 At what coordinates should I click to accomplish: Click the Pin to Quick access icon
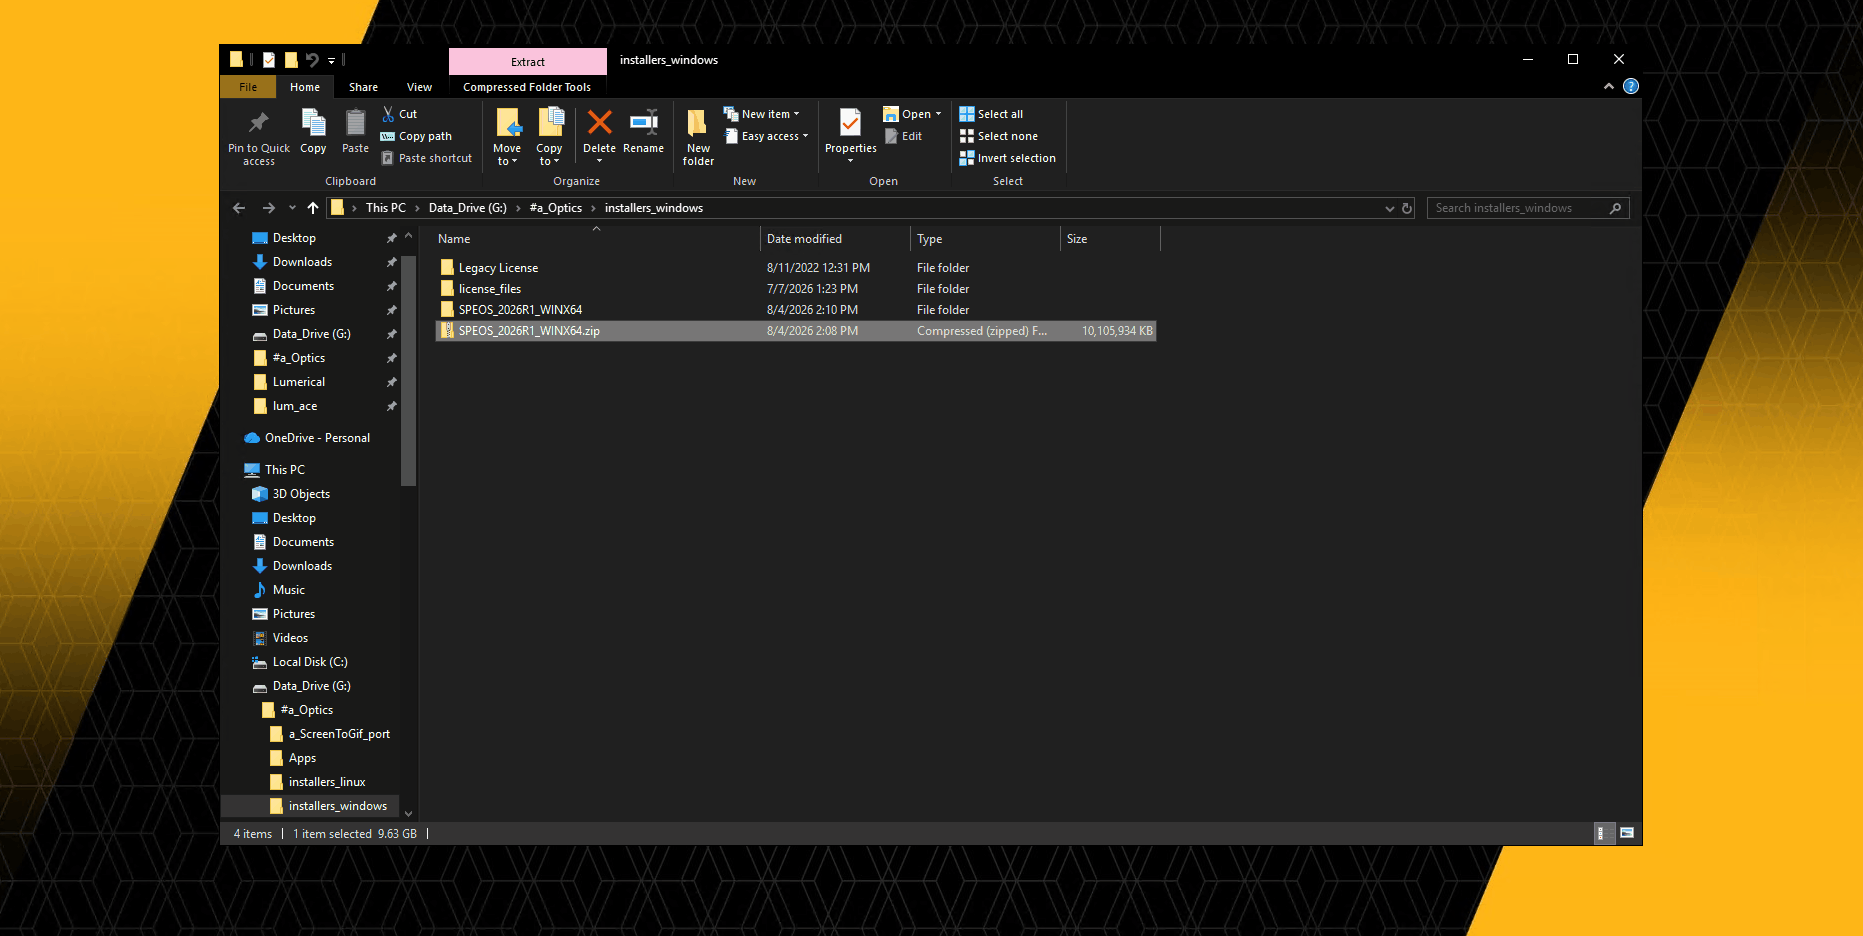click(259, 123)
